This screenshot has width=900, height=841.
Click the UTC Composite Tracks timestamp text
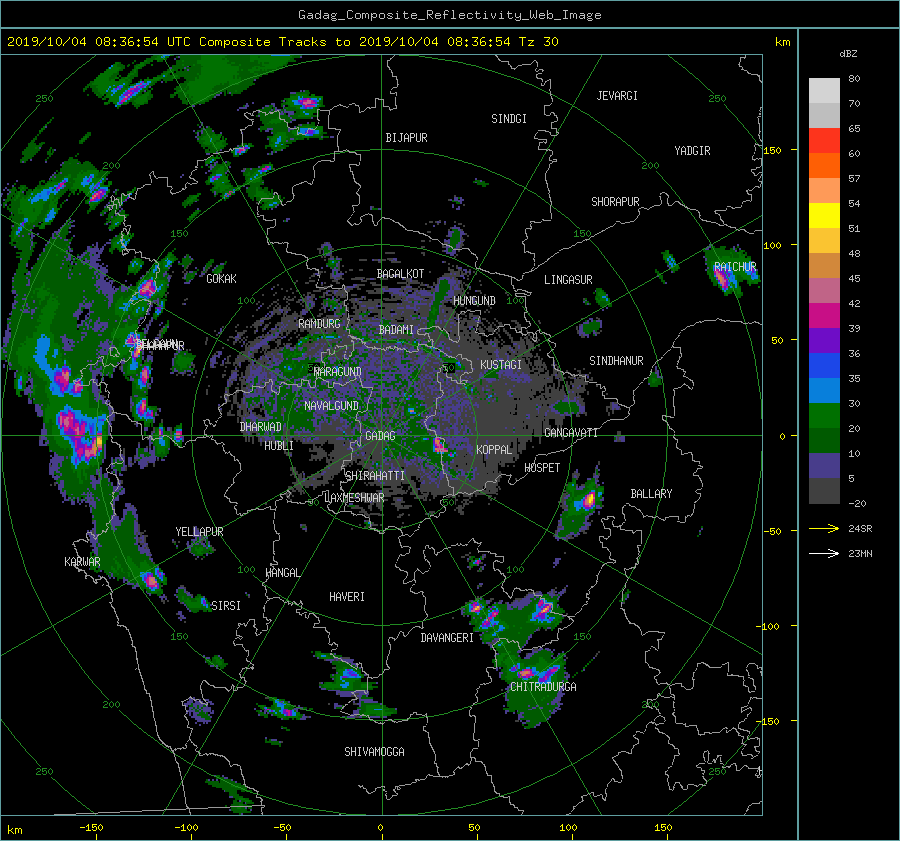click(282, 42)
